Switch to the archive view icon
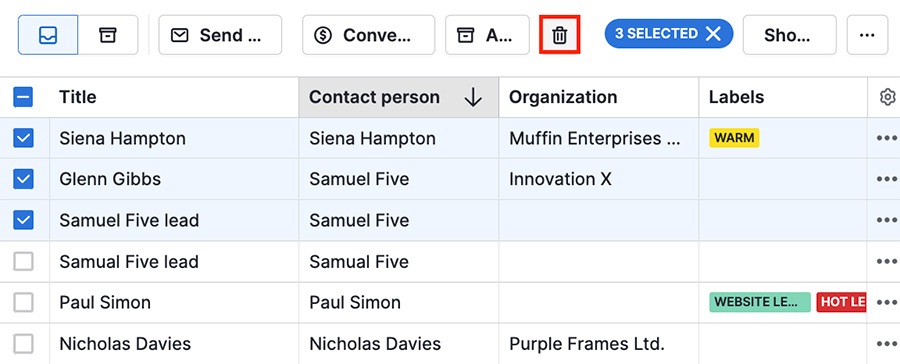Screen dimensions: 900x364 click(107, 35)
